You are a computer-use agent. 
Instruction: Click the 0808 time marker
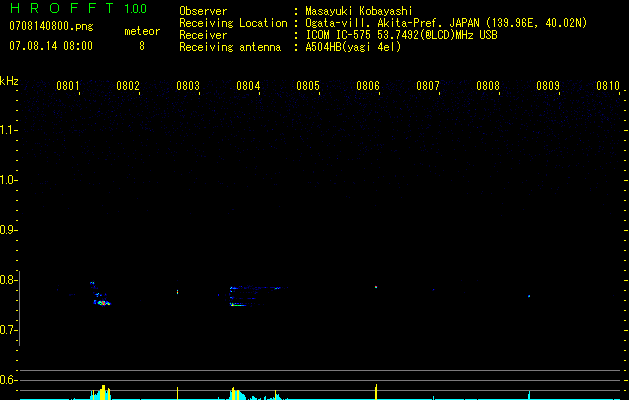488,85
